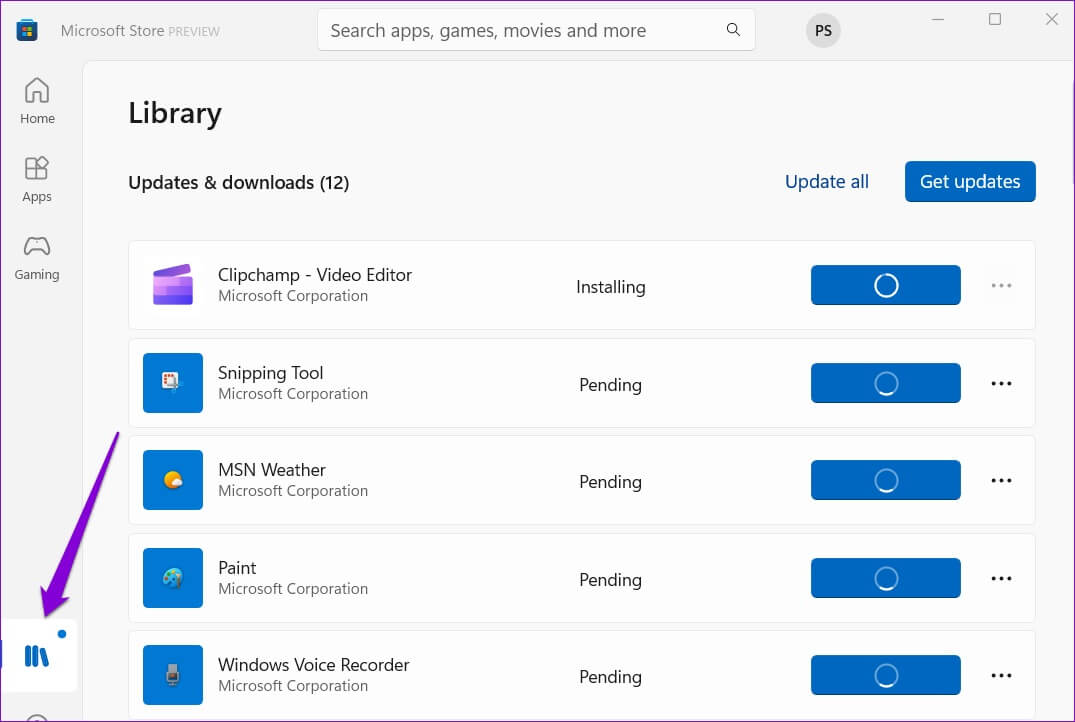Select the Snipping Tool title
The width and height of the screenshot is (1075, 722).
[x=270, y=373]
